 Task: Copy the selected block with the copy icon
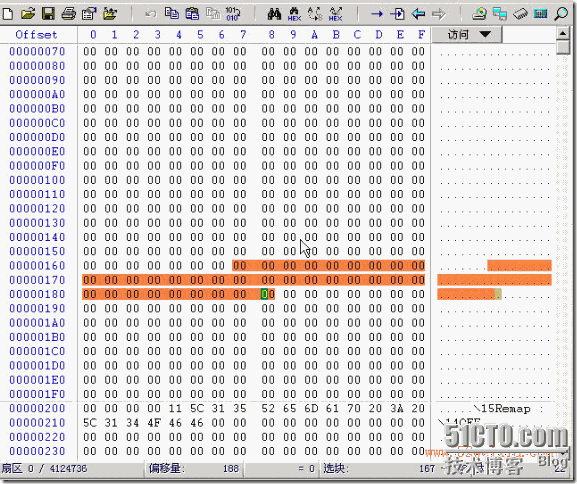click(x=171, y=14)
